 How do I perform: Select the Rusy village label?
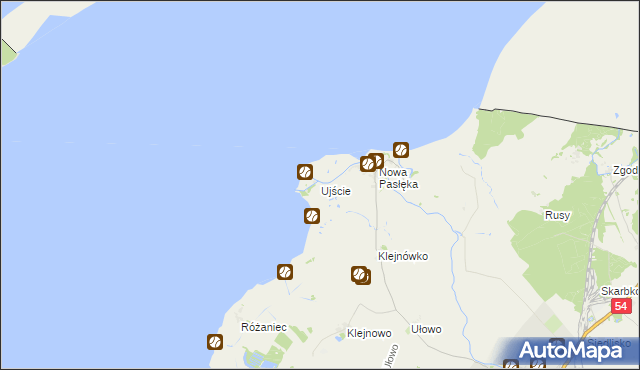point(557,215)
